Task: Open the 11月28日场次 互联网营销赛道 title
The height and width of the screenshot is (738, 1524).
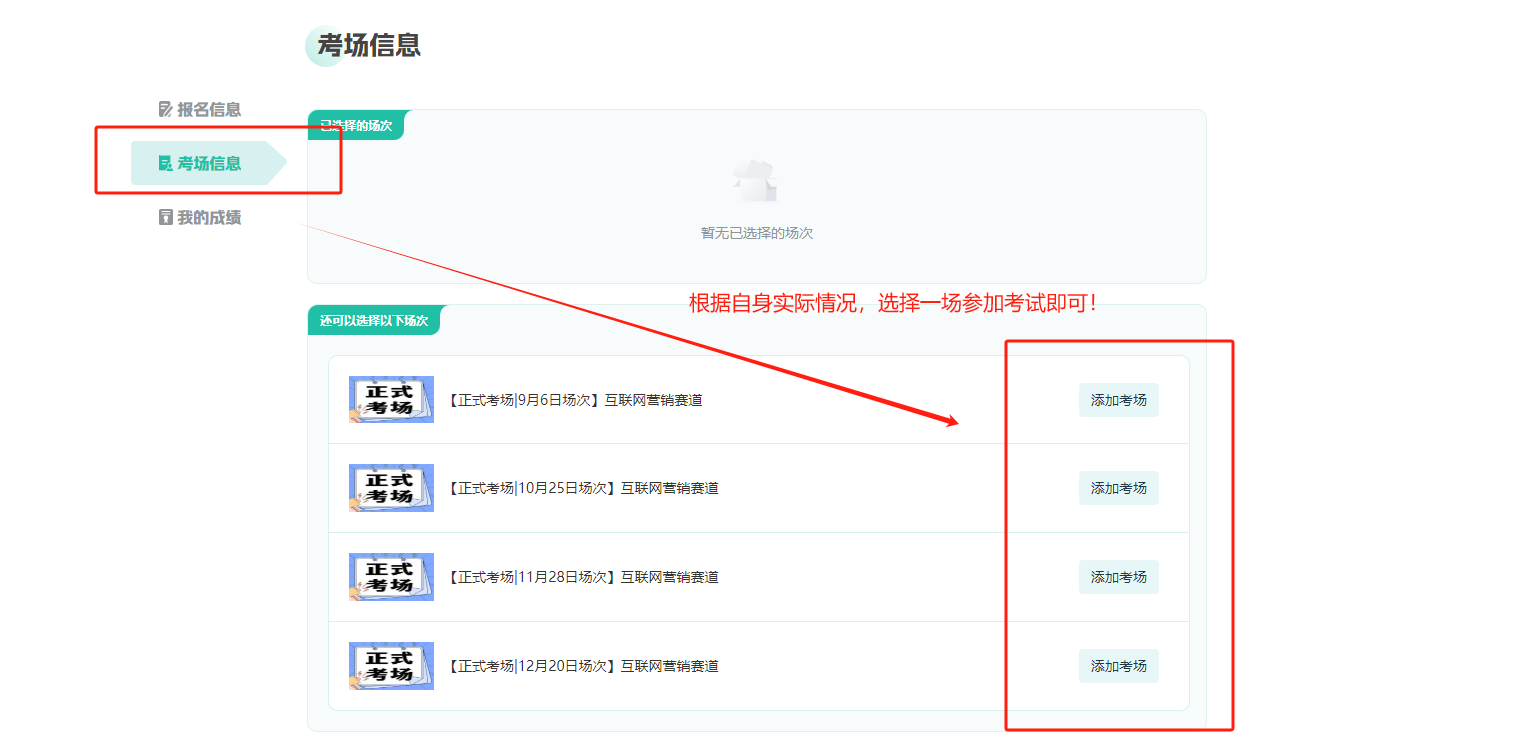Action: pyautogui.click(x=584, y=577)
